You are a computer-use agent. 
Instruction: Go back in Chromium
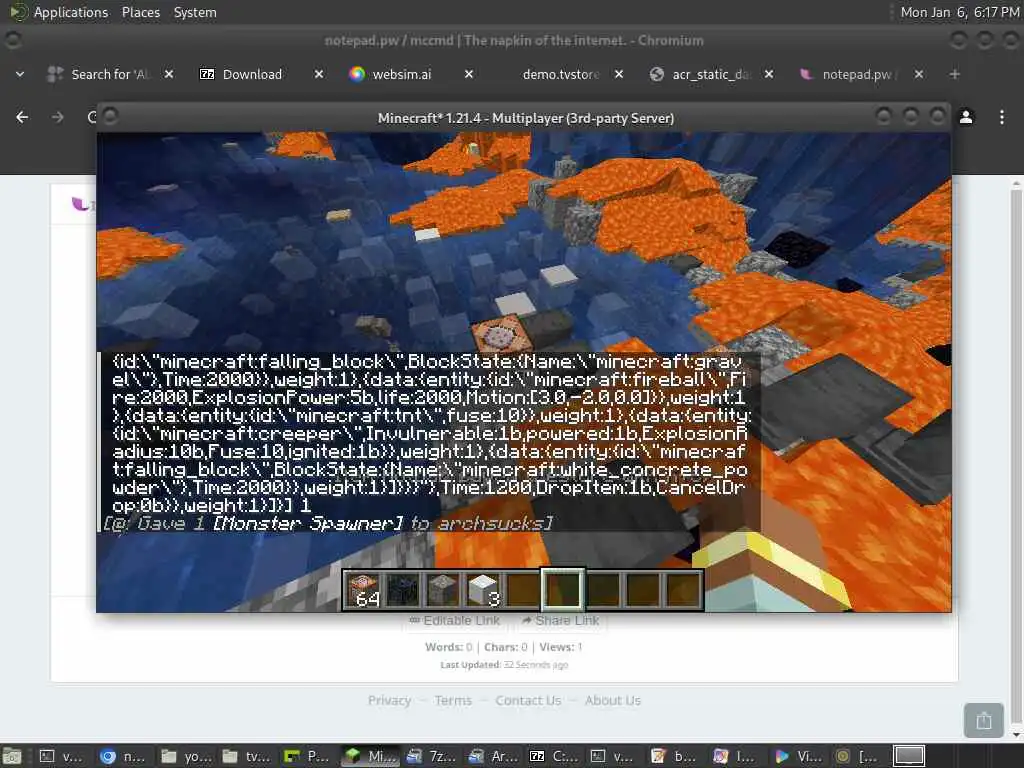[x=22, y=117]
